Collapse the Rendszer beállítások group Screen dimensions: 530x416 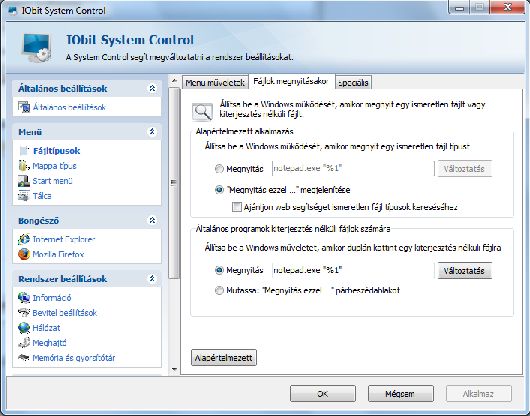click(152, 278)
